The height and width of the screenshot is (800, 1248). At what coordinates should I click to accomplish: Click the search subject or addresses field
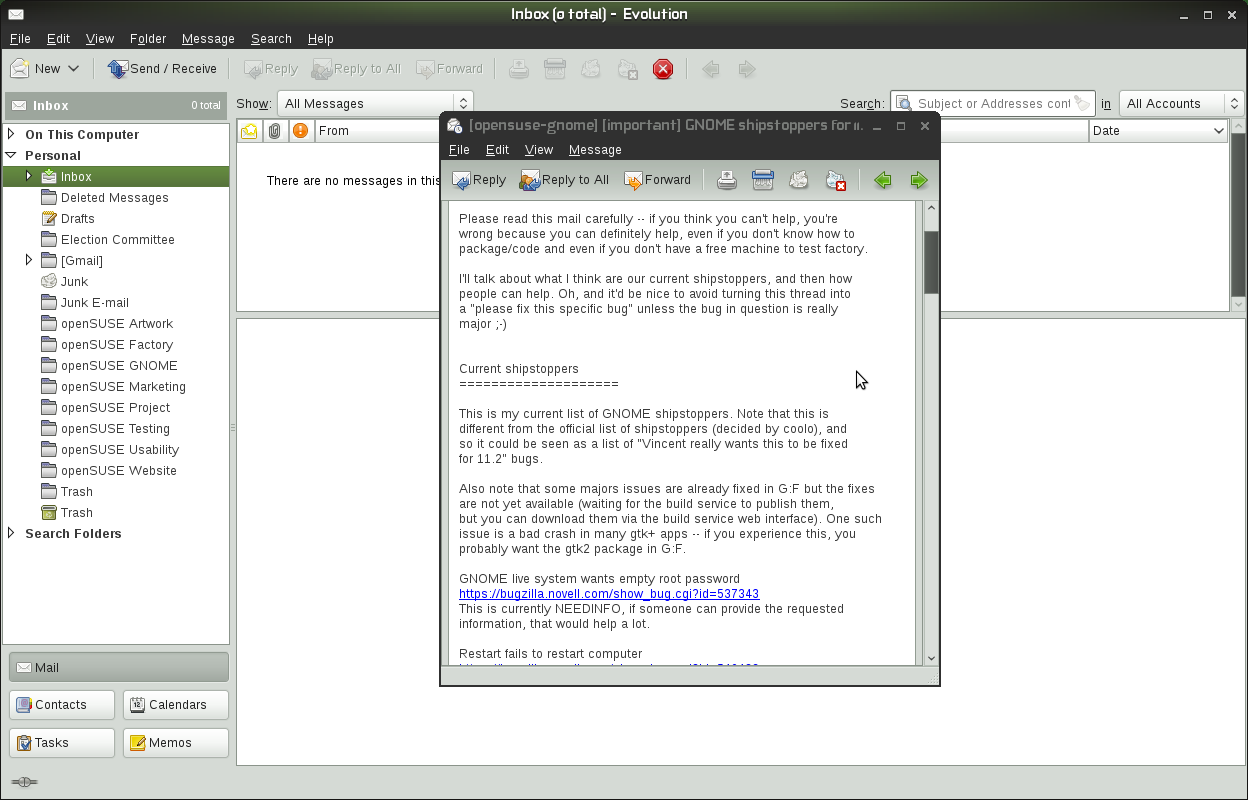[992, 103]
